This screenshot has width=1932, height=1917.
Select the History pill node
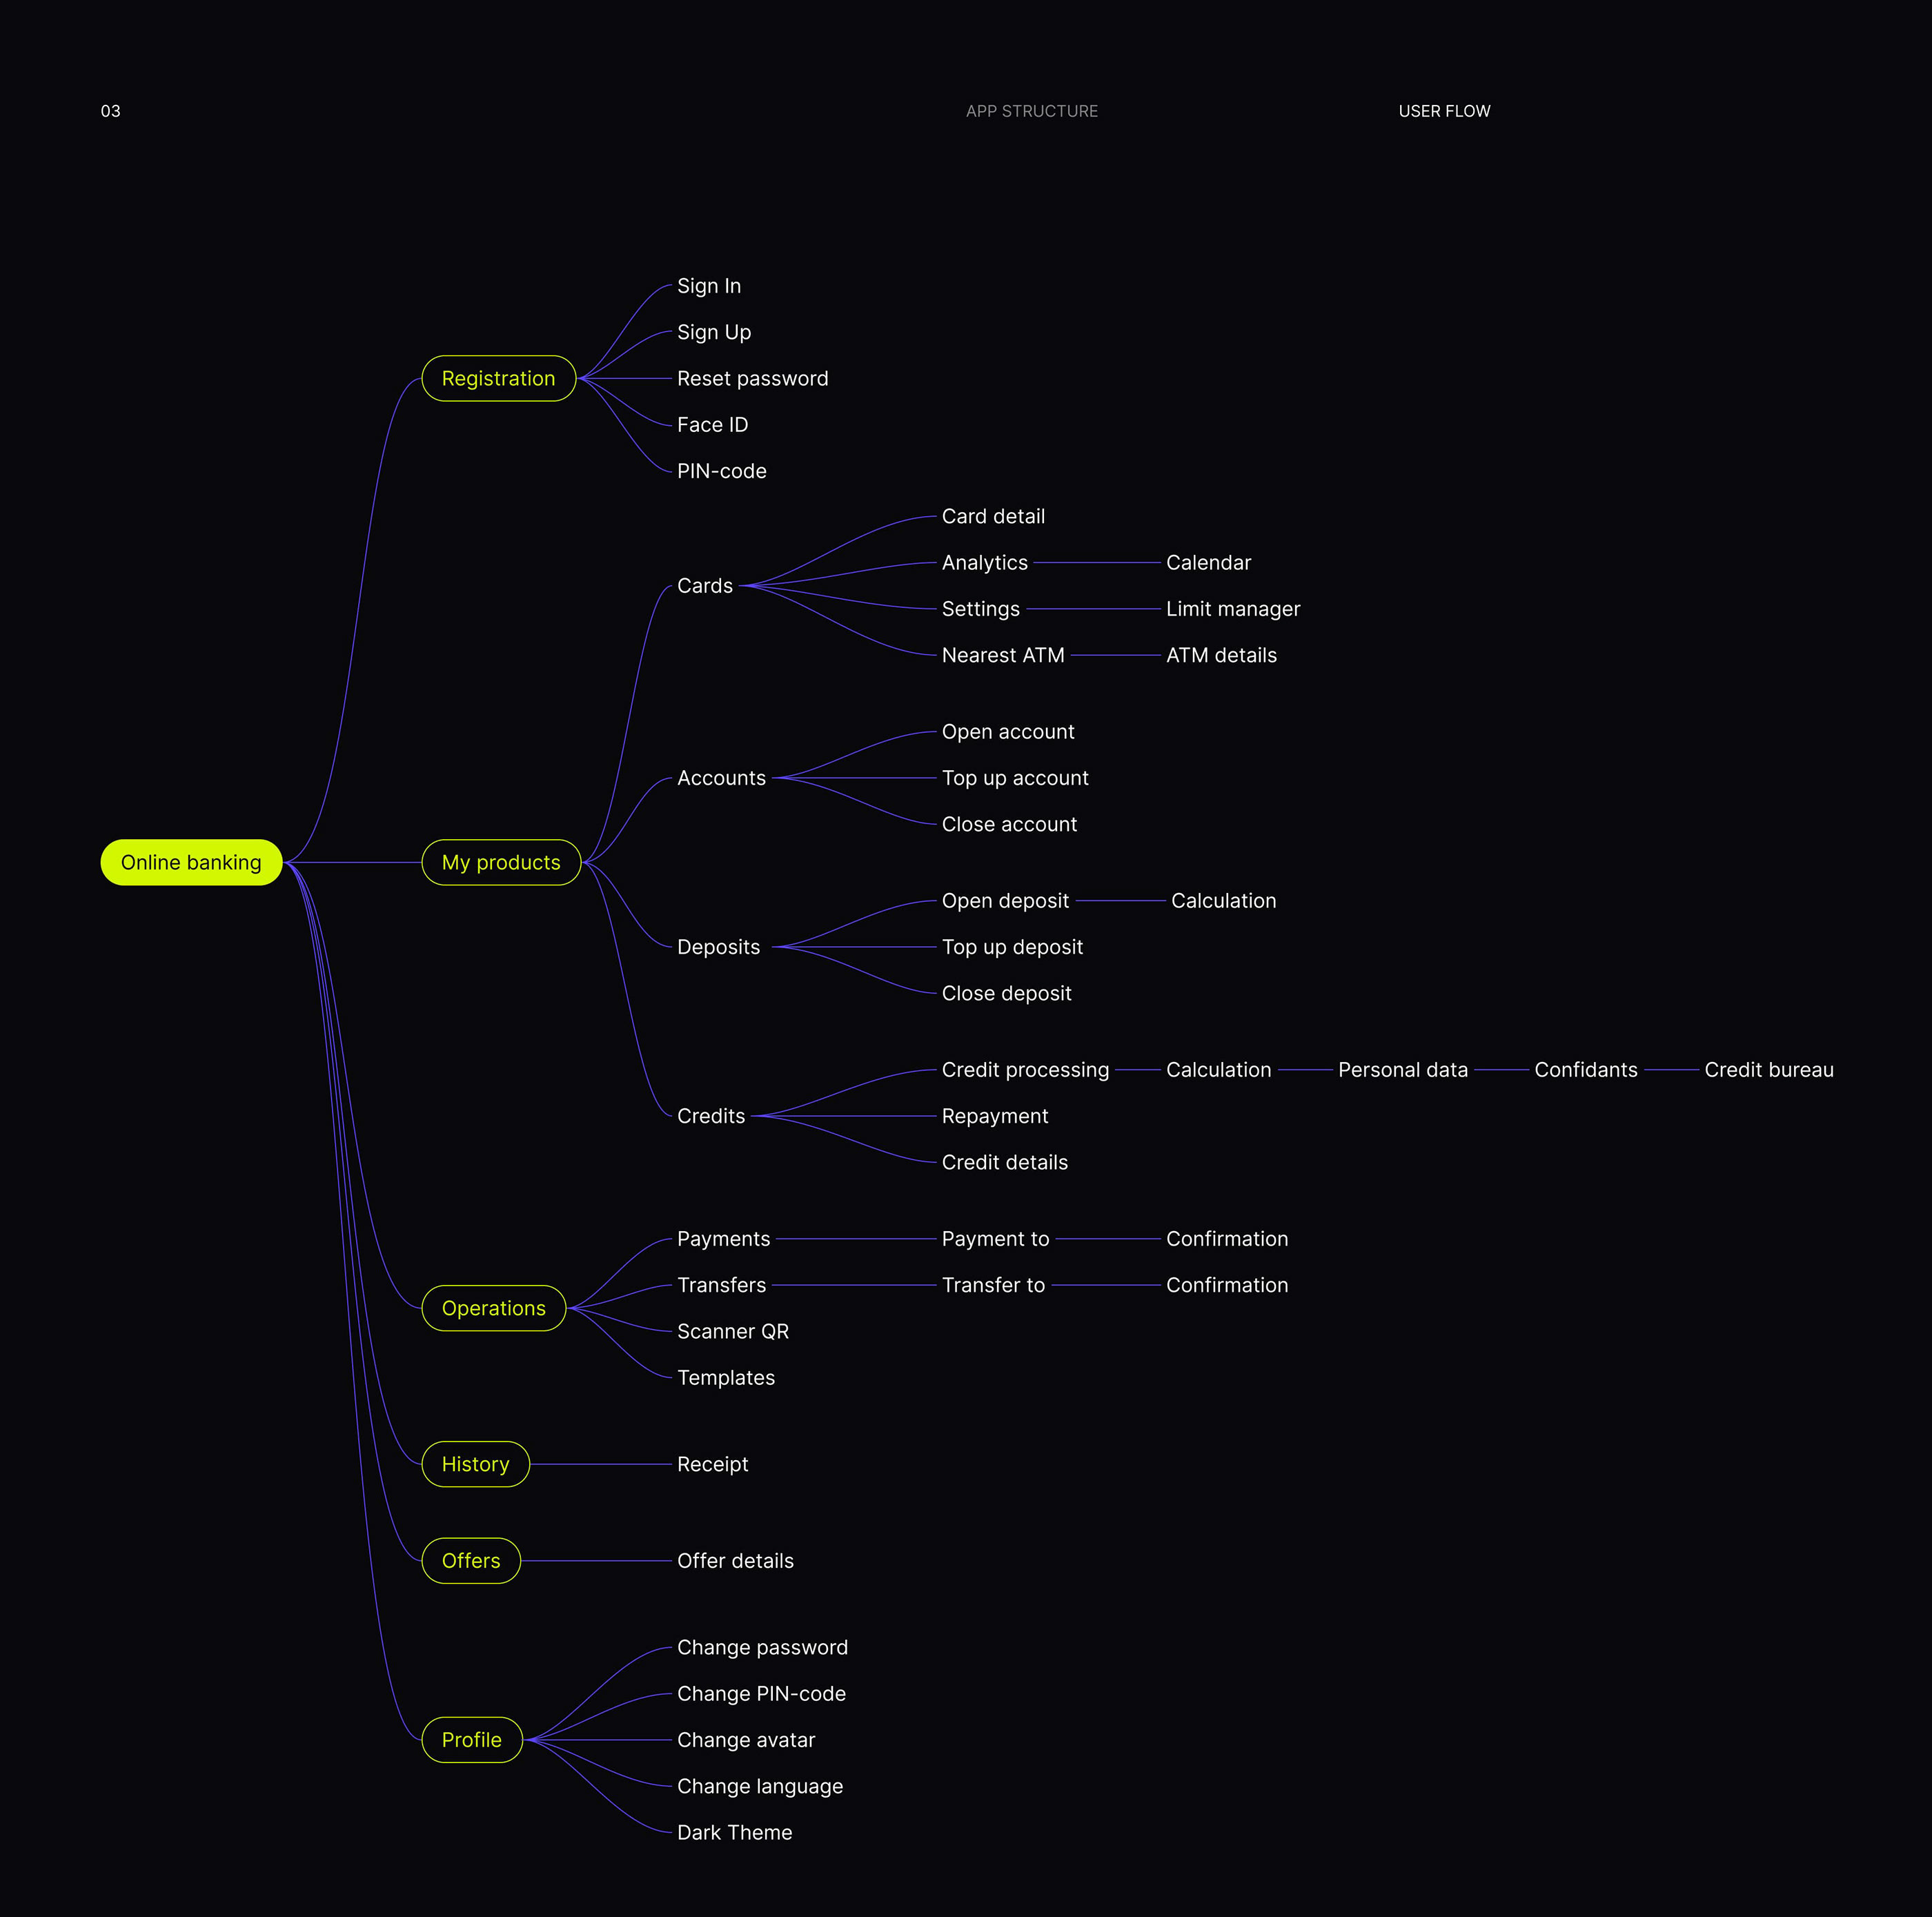click(475, 1464)
